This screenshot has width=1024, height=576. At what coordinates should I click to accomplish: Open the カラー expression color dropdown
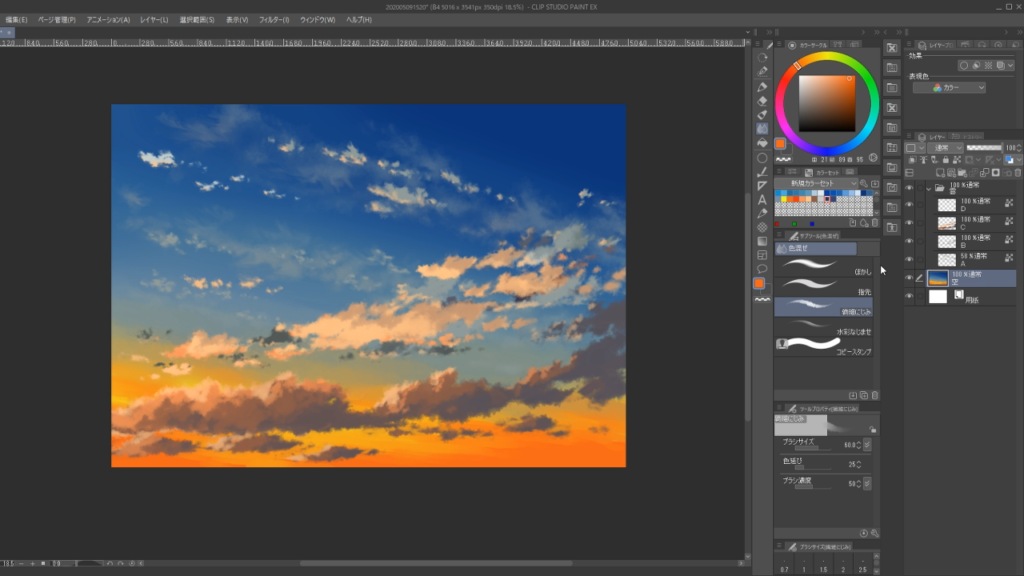949,88
